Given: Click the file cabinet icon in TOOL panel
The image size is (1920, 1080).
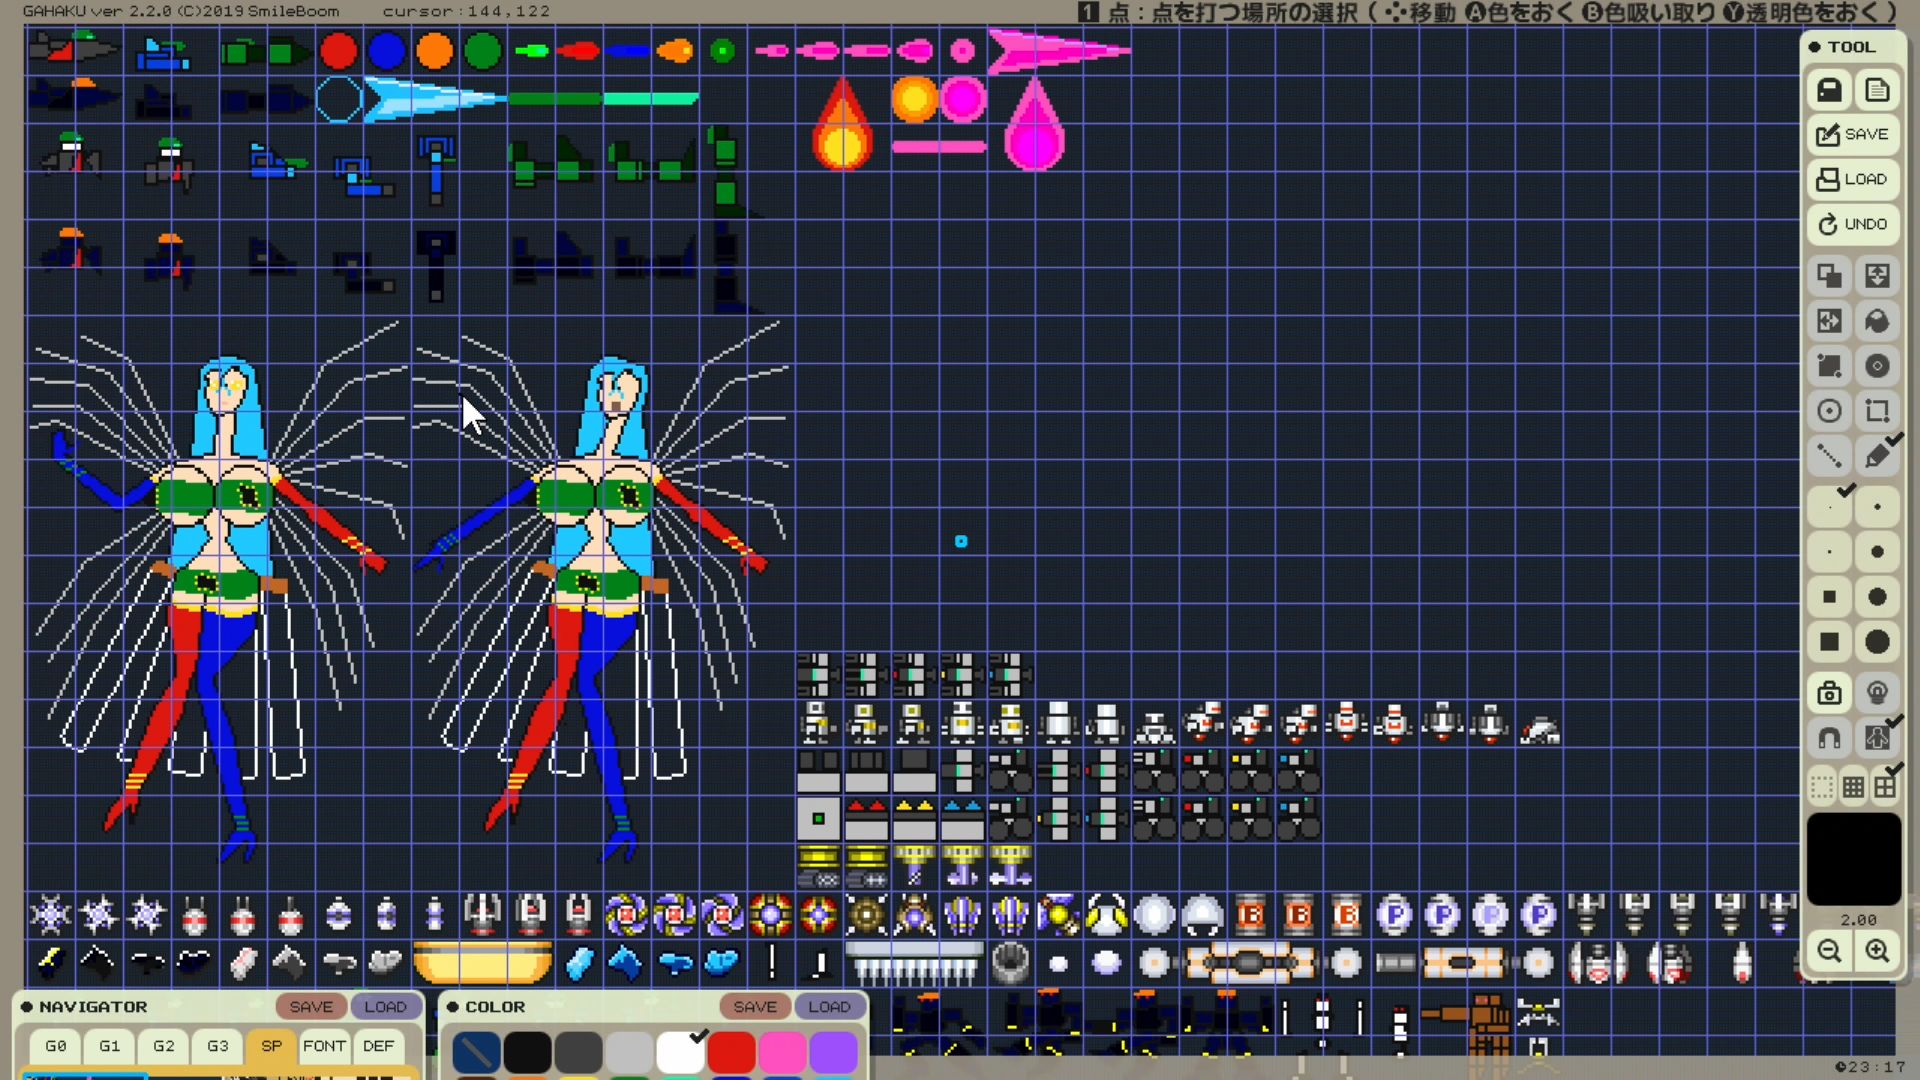Looking at the screenshot, I should [x=1829, y=90].
